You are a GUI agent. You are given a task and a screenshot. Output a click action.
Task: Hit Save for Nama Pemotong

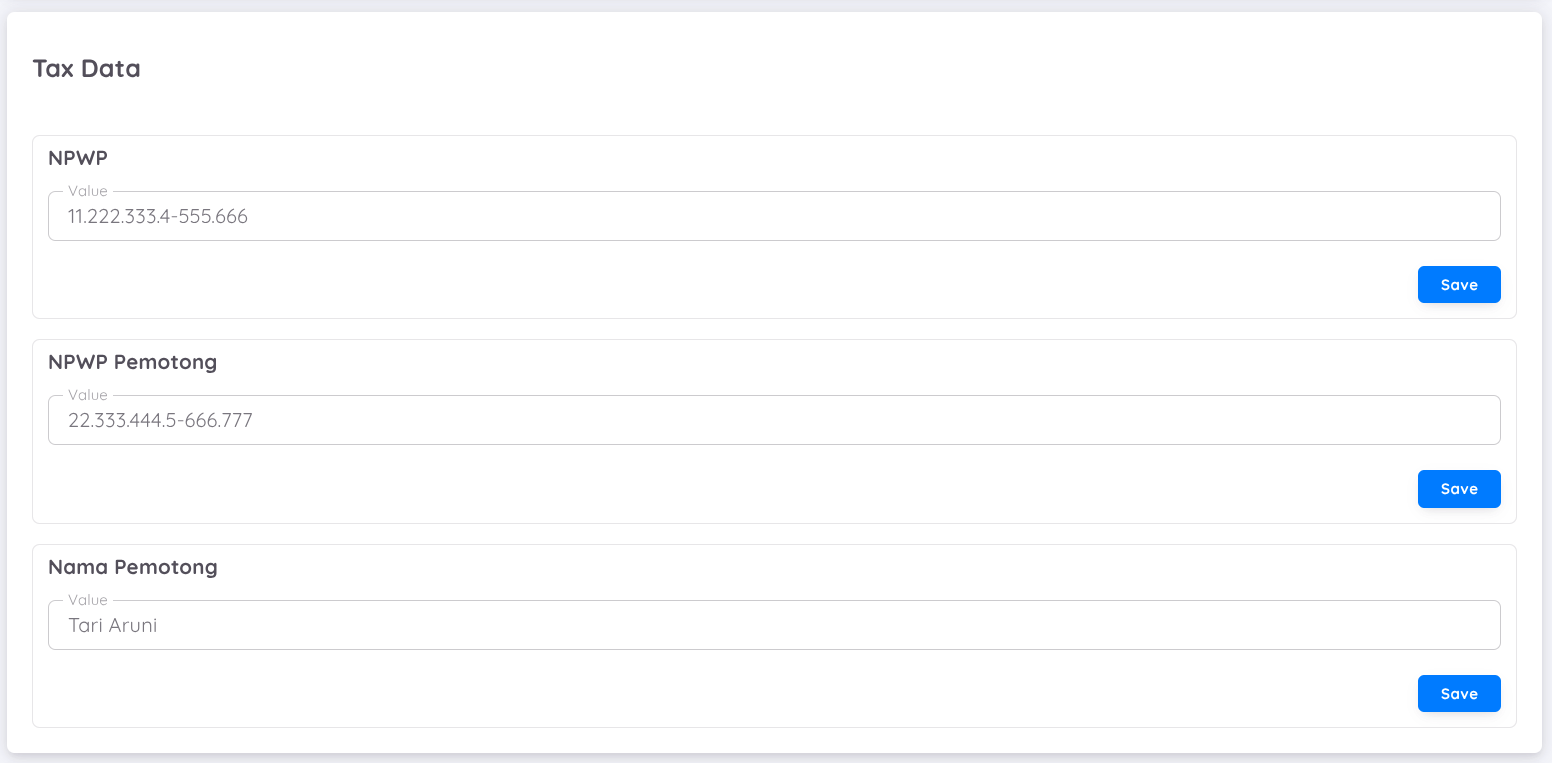point(1459,694)
